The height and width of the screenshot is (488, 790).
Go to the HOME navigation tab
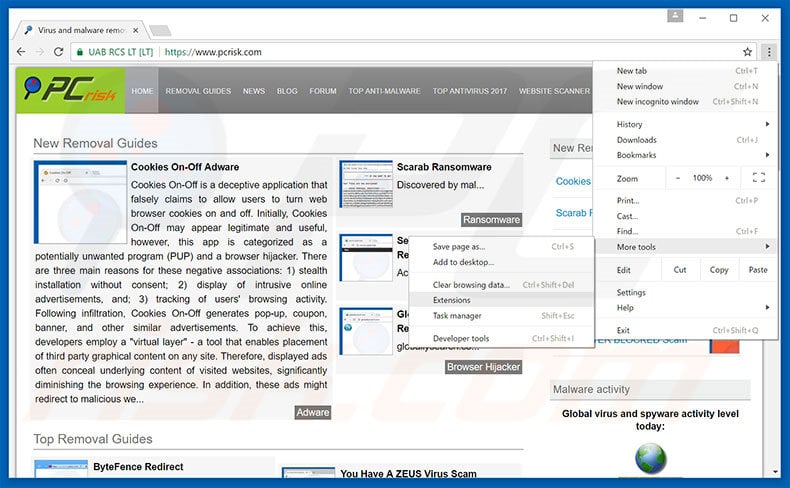pos(142,91)
